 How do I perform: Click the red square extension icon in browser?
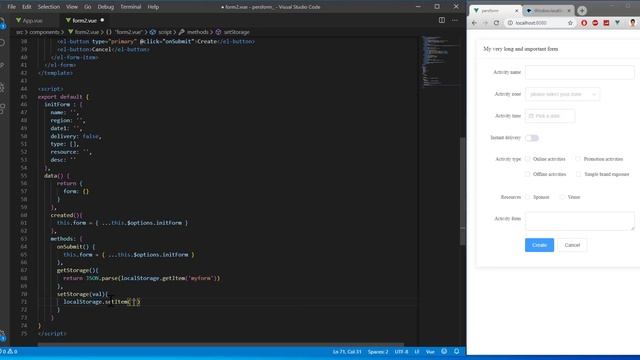pyautogui.click(x=606, y=23)
